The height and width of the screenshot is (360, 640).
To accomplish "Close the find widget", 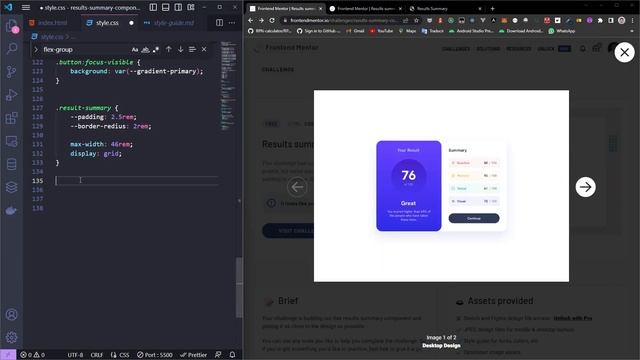I will pos(204,49).
